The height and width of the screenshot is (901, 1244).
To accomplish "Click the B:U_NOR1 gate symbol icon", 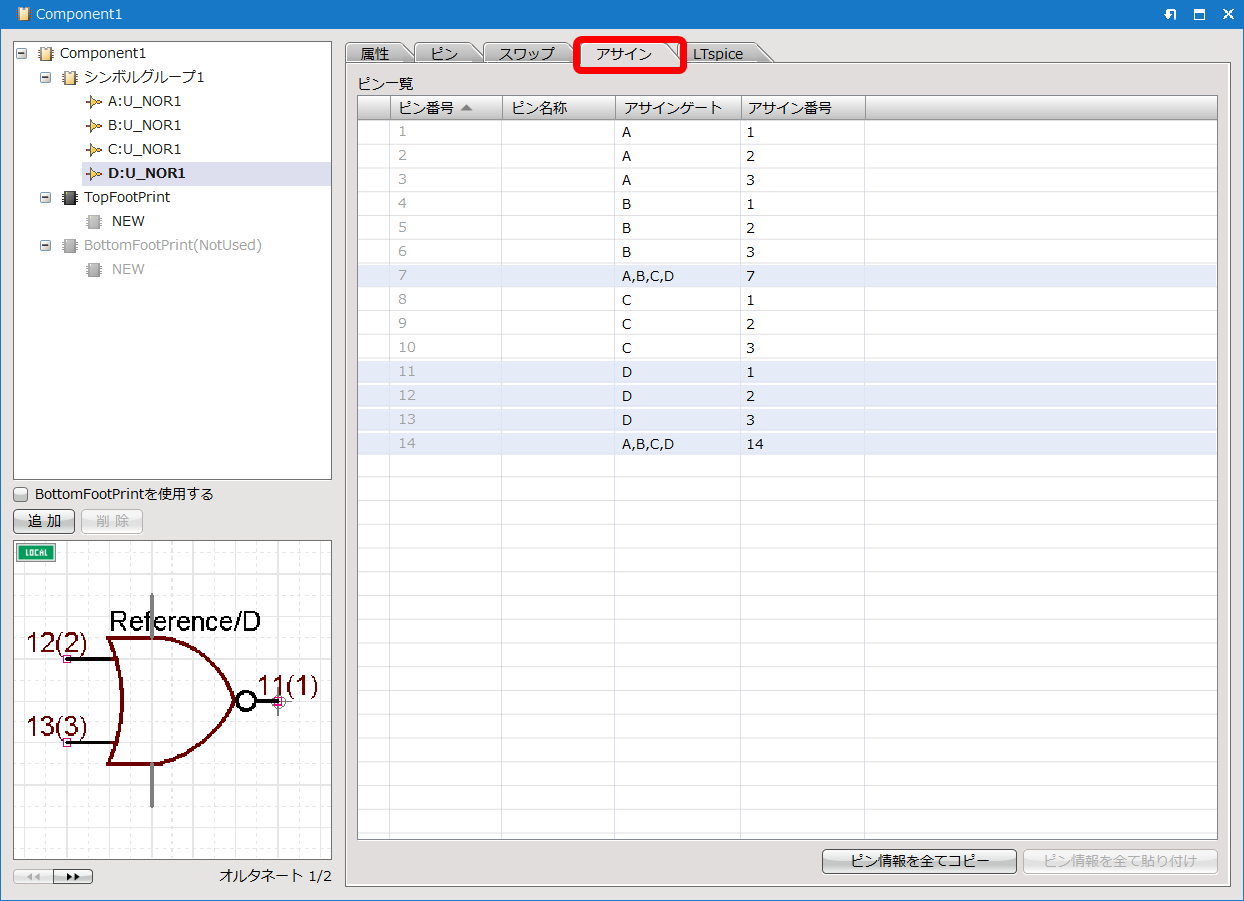I will coord(94,125).
